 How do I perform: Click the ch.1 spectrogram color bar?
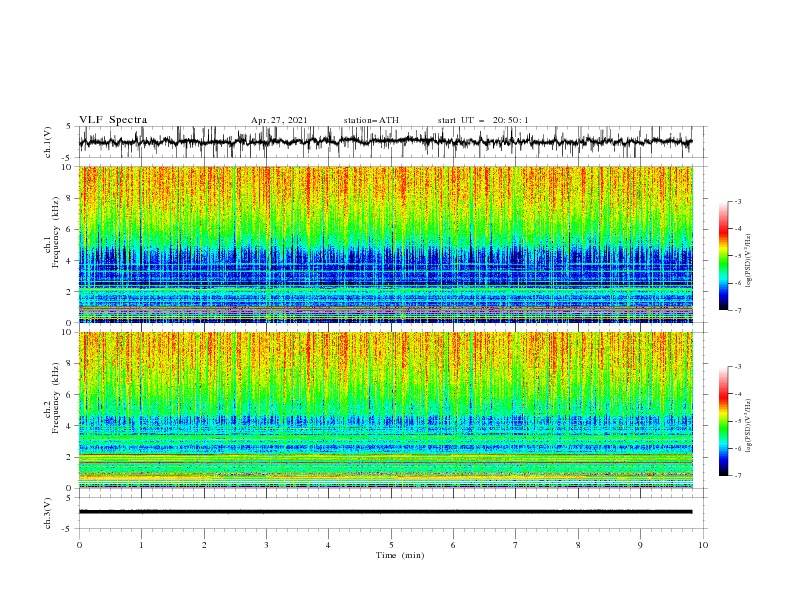724,256
